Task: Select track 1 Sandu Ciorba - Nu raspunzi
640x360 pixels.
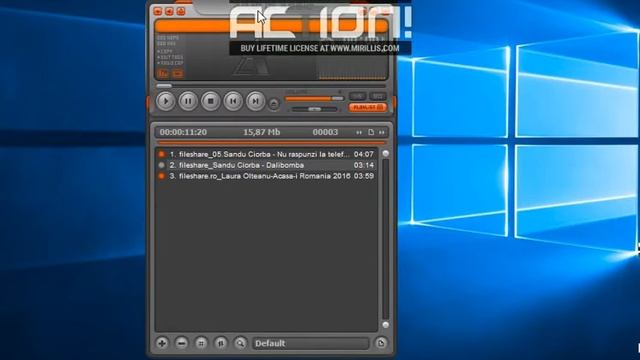Action: (266, 154)
